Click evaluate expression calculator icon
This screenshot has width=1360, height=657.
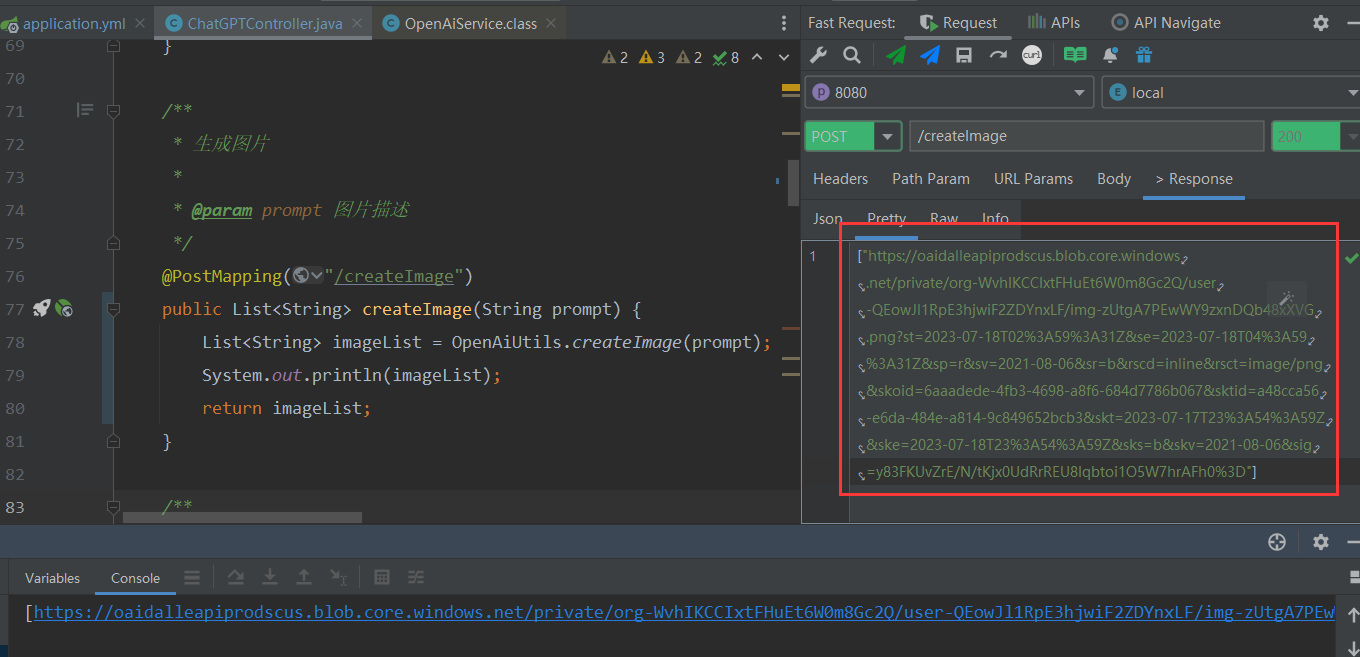[x=381, y=577]
